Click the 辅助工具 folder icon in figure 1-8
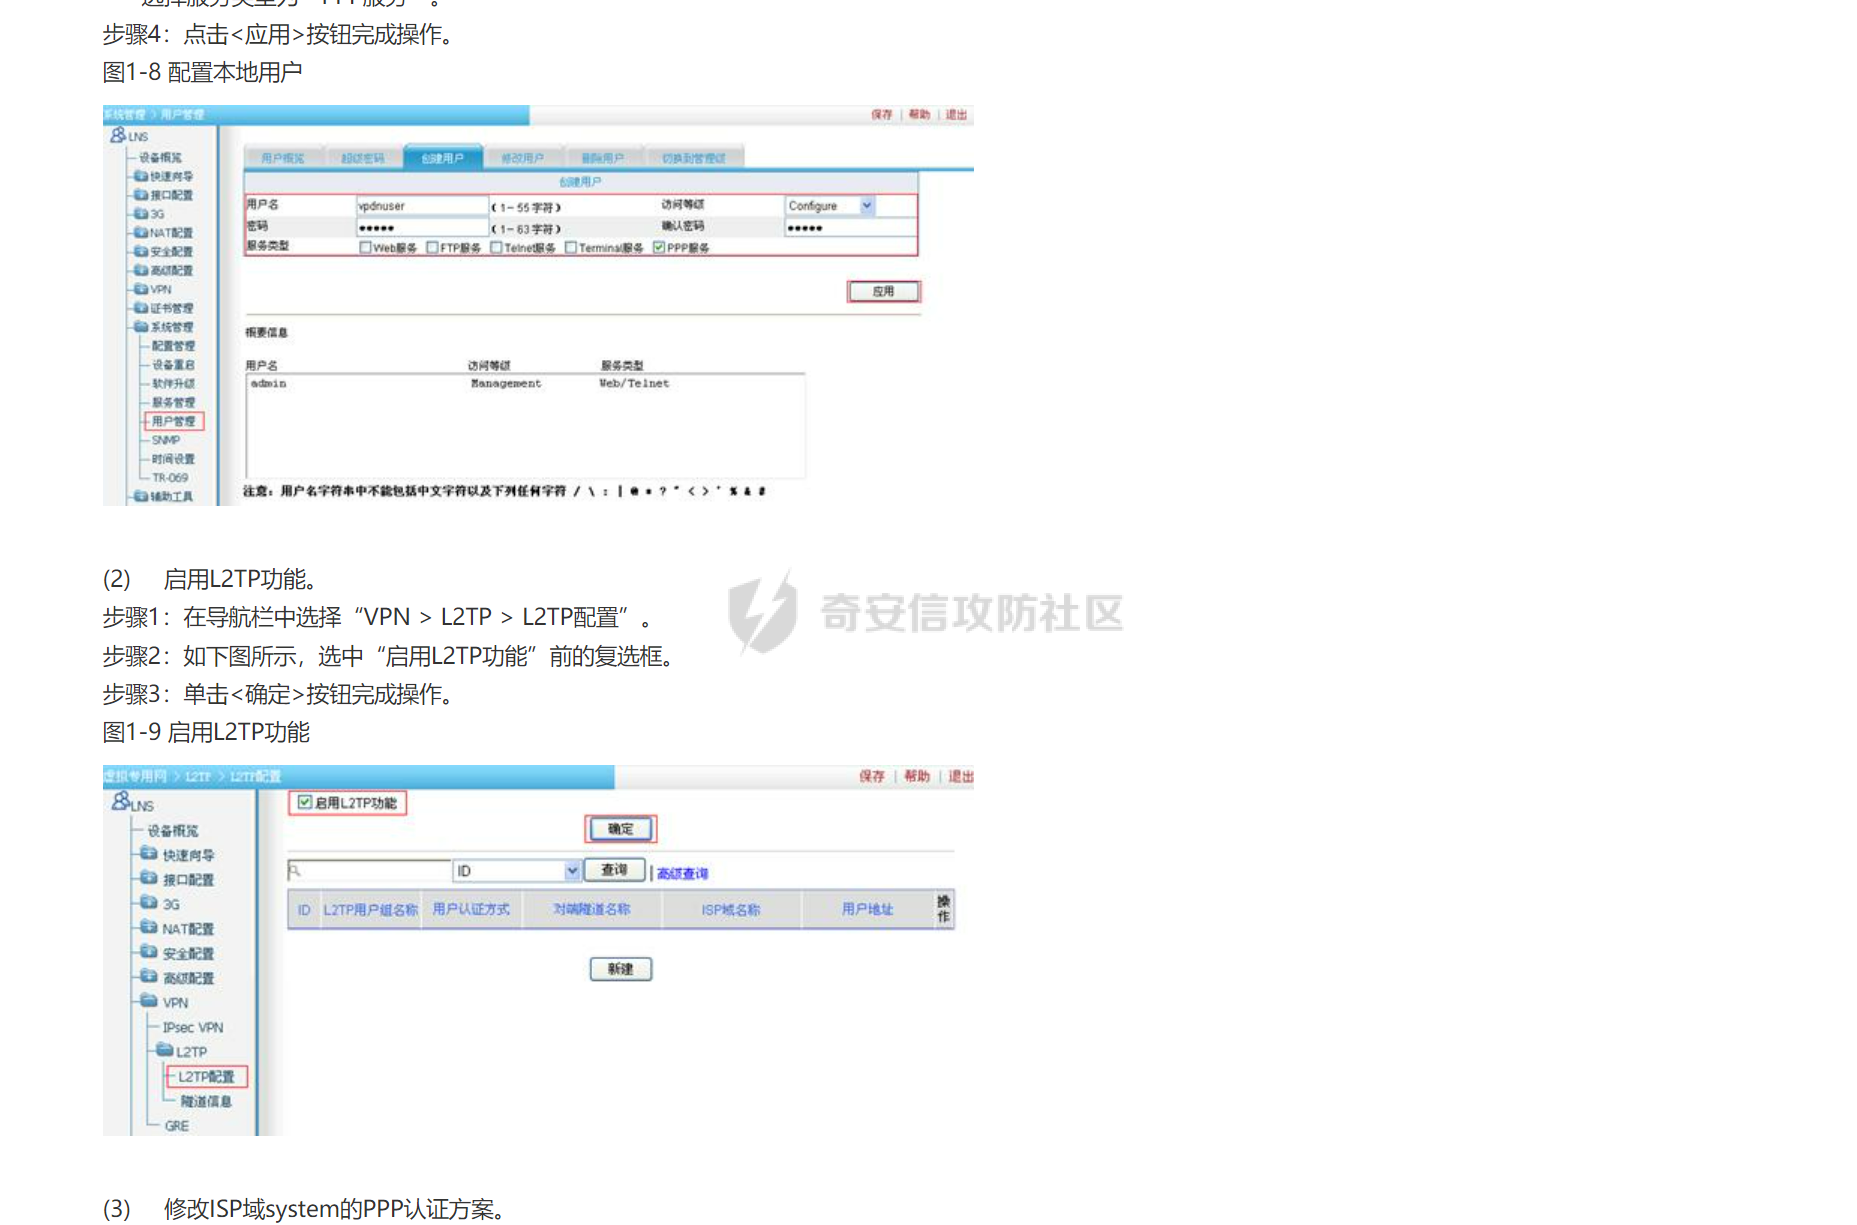Screen dimensions: 1857x1225 [x=141, y=496]
